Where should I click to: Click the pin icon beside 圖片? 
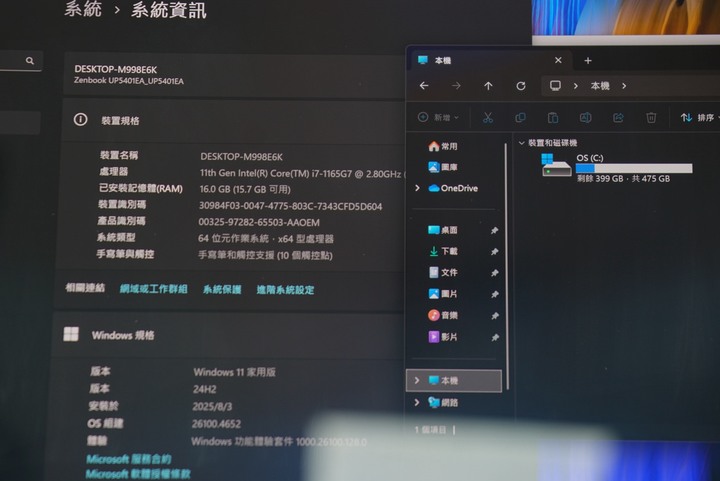point(495,294)
